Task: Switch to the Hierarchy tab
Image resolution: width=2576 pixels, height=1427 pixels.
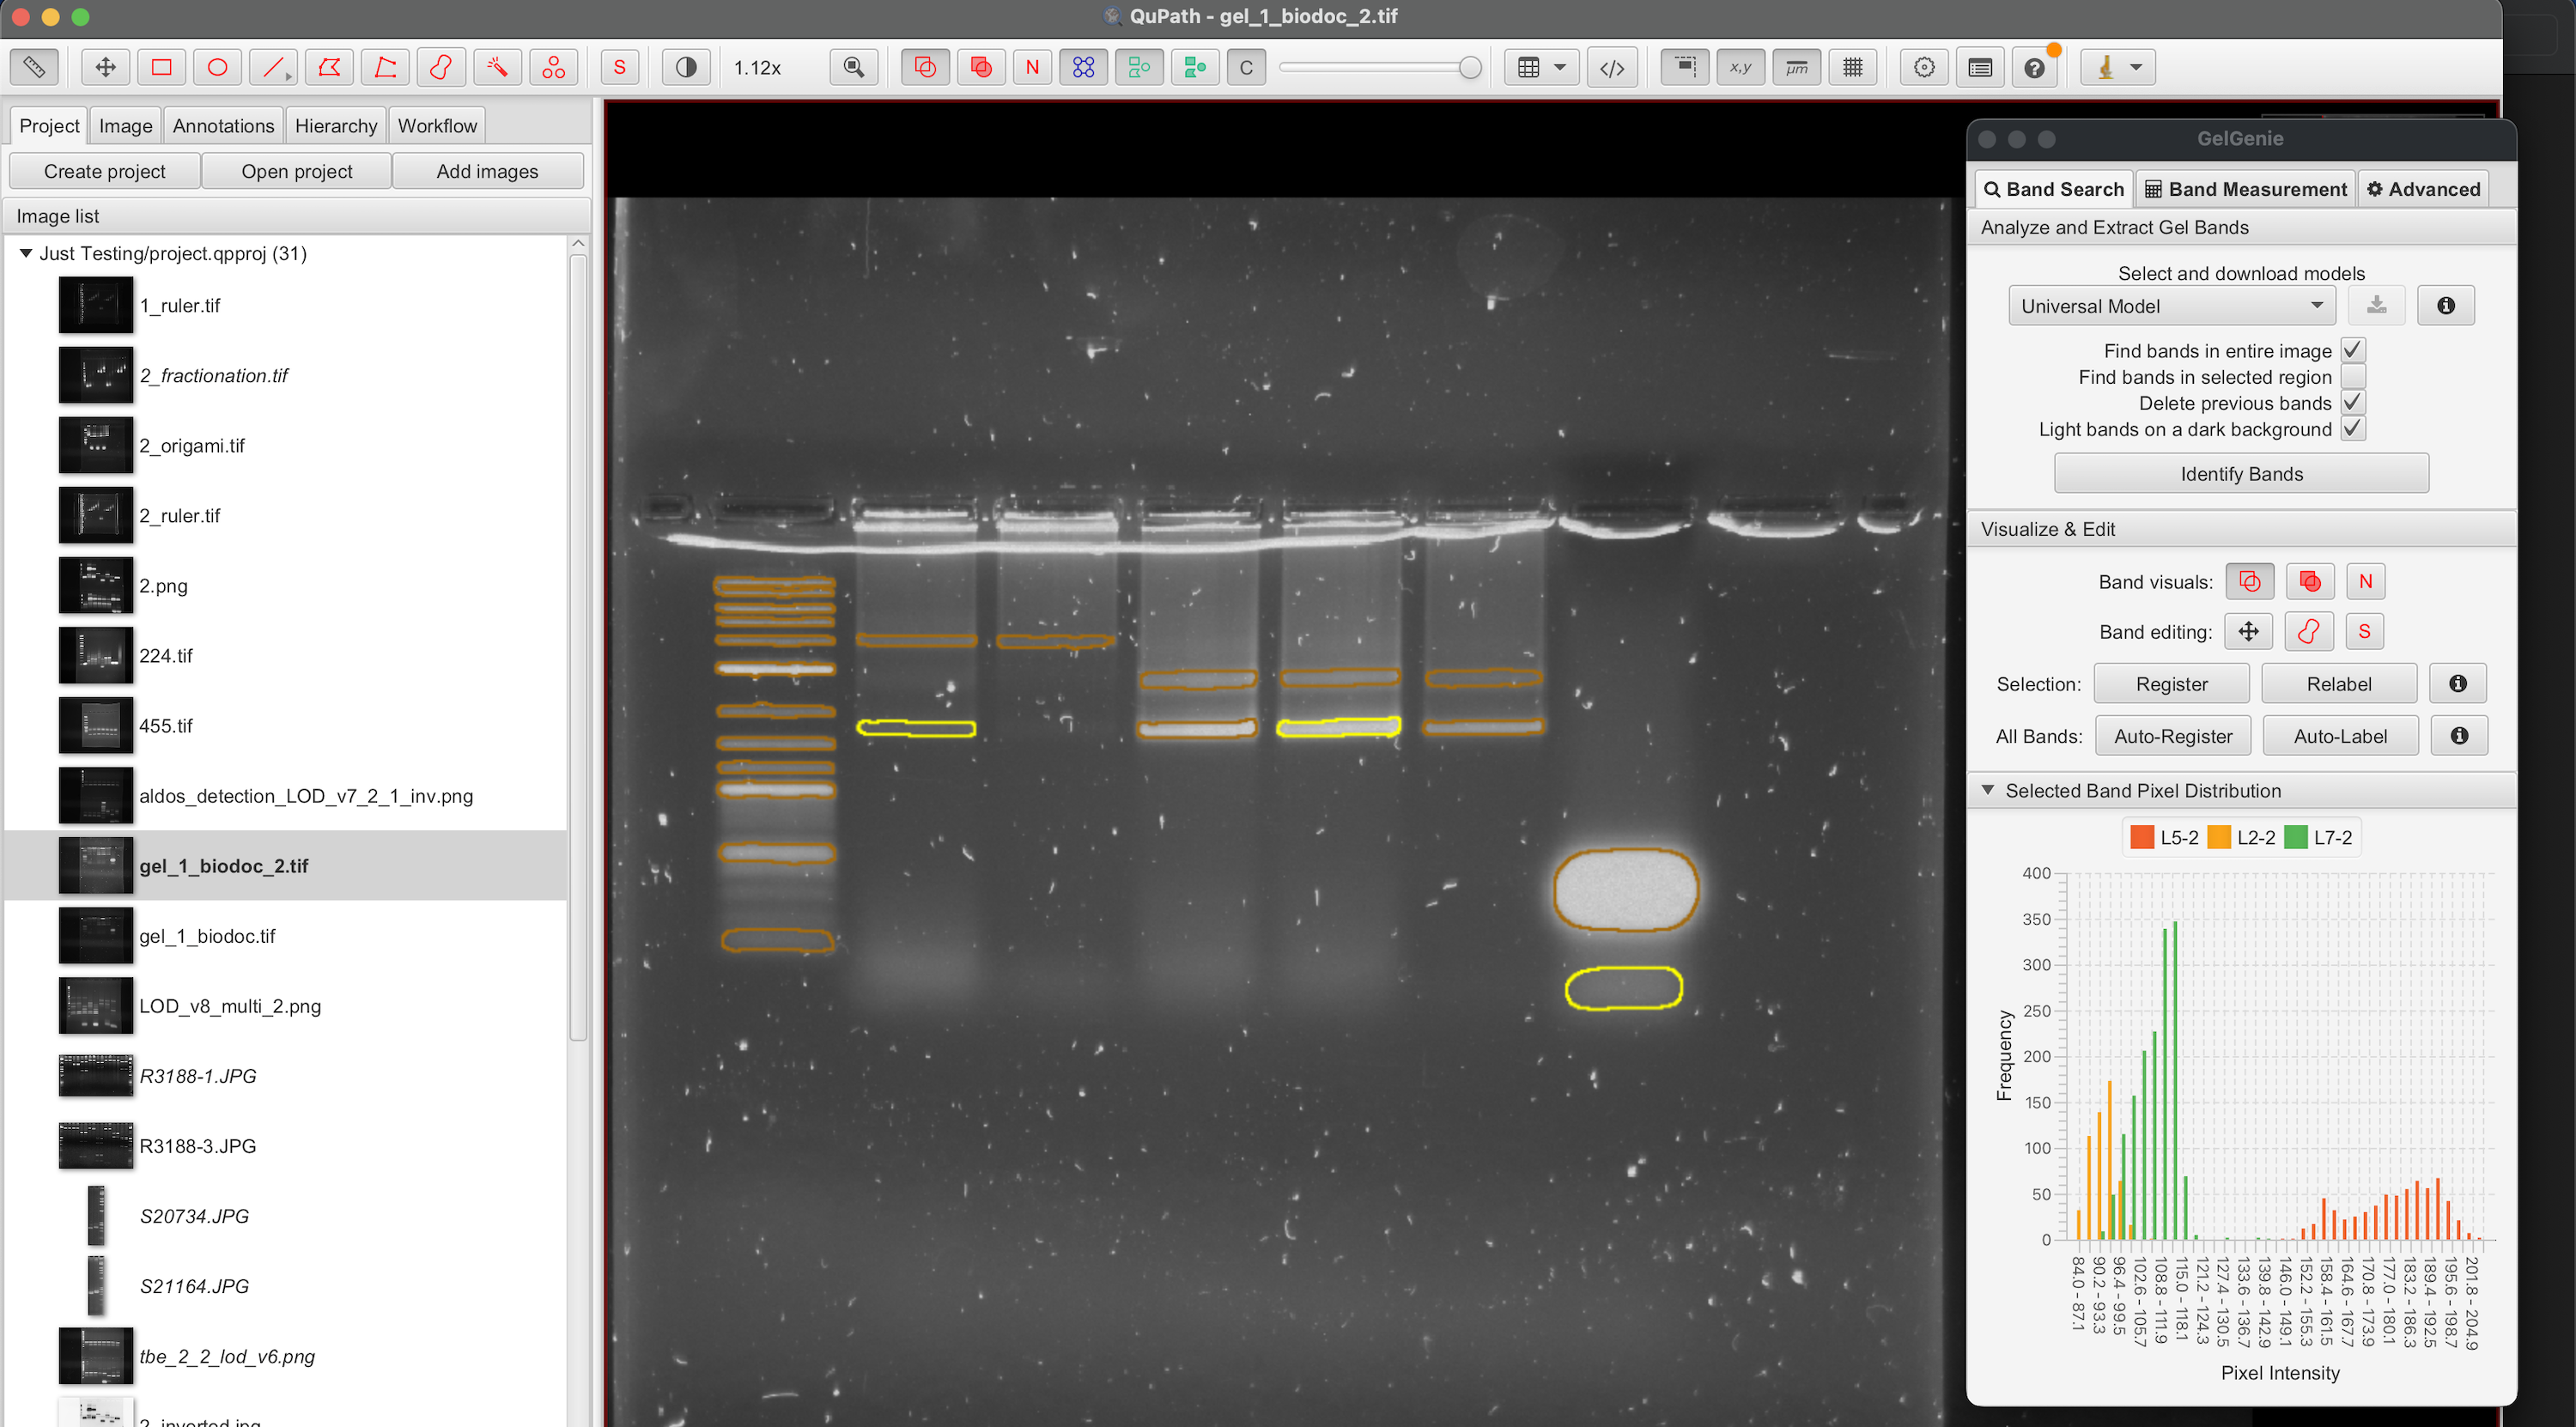Action: click(336, 126)
